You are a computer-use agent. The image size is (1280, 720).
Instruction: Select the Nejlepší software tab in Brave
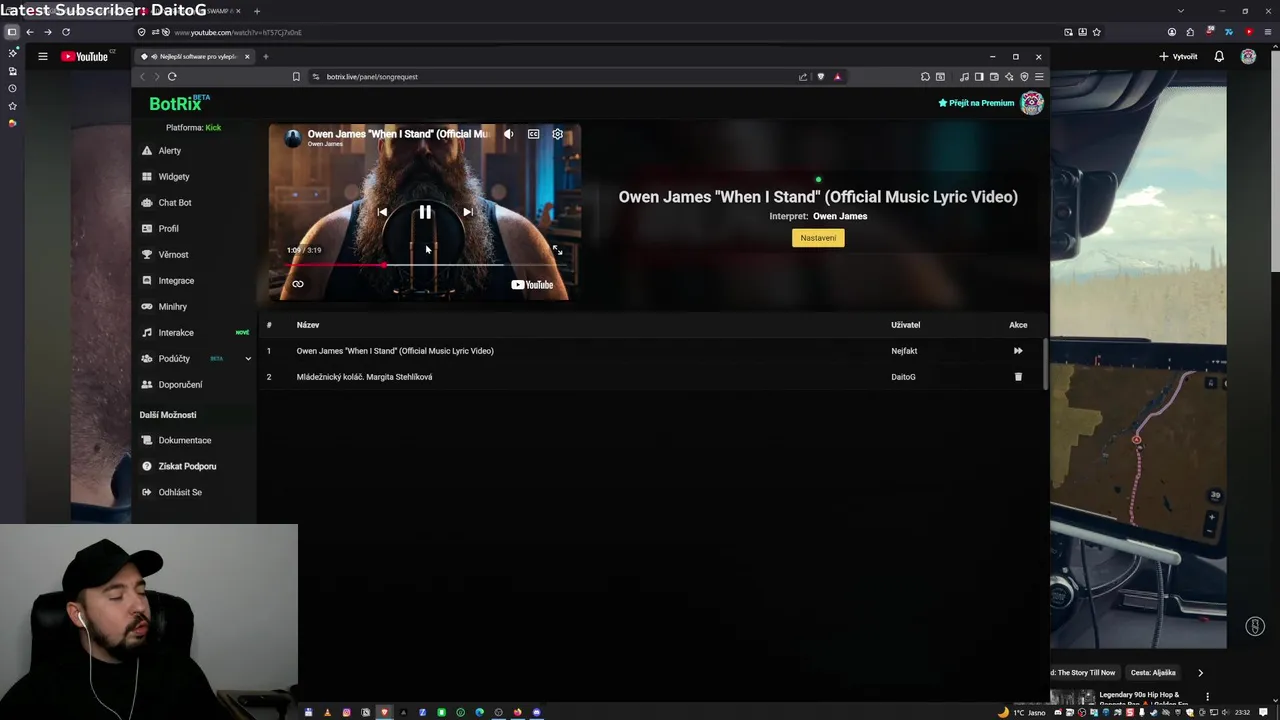196,57
